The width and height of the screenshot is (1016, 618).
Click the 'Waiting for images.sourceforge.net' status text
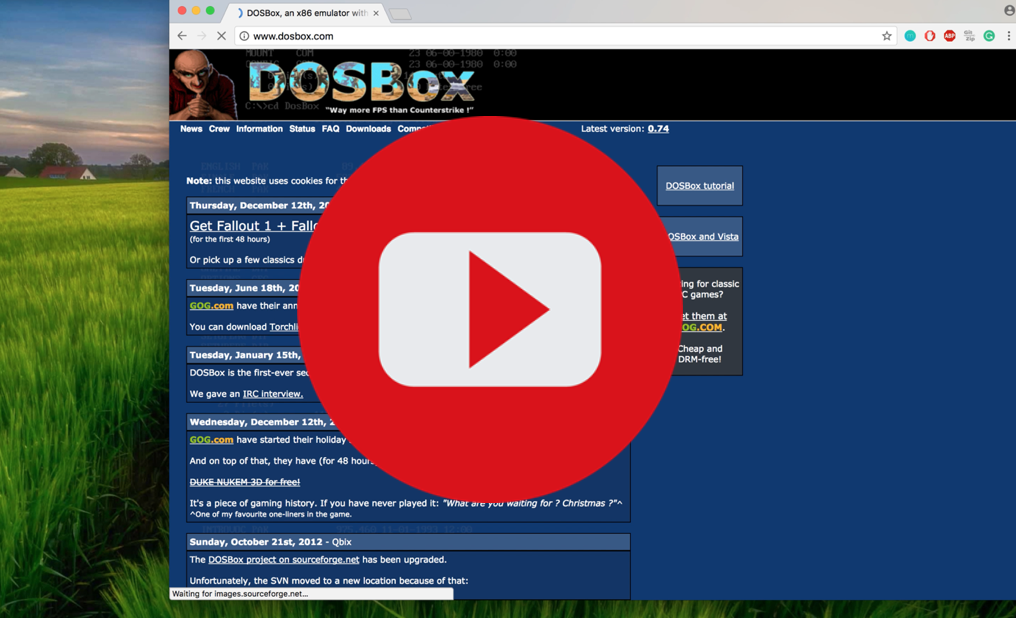240,594
